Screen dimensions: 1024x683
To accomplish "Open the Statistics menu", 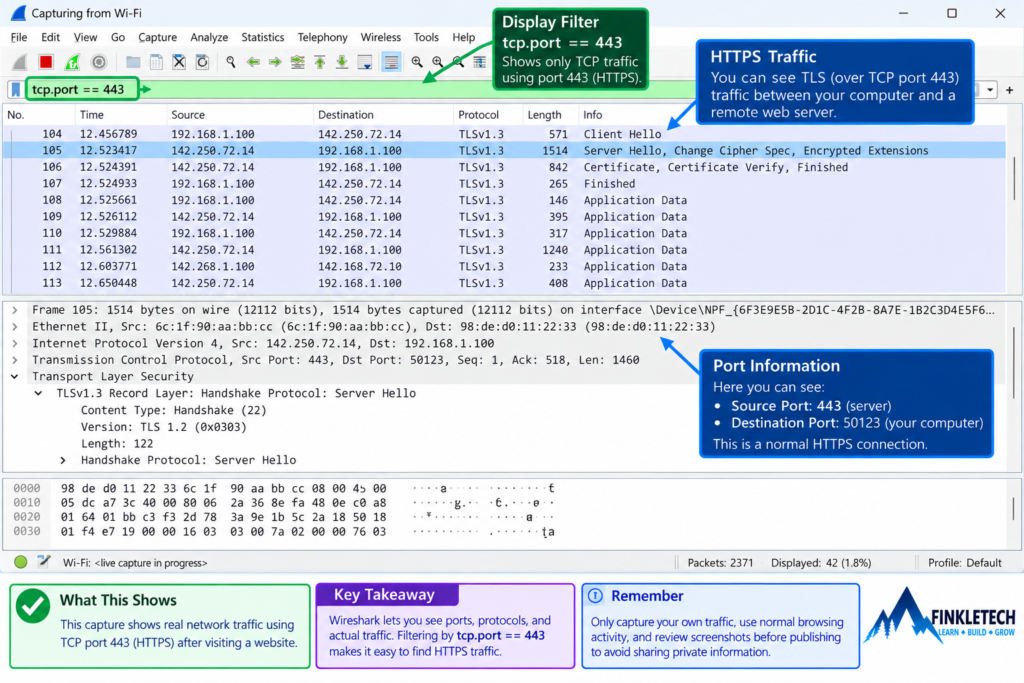I will pos(263,37).
